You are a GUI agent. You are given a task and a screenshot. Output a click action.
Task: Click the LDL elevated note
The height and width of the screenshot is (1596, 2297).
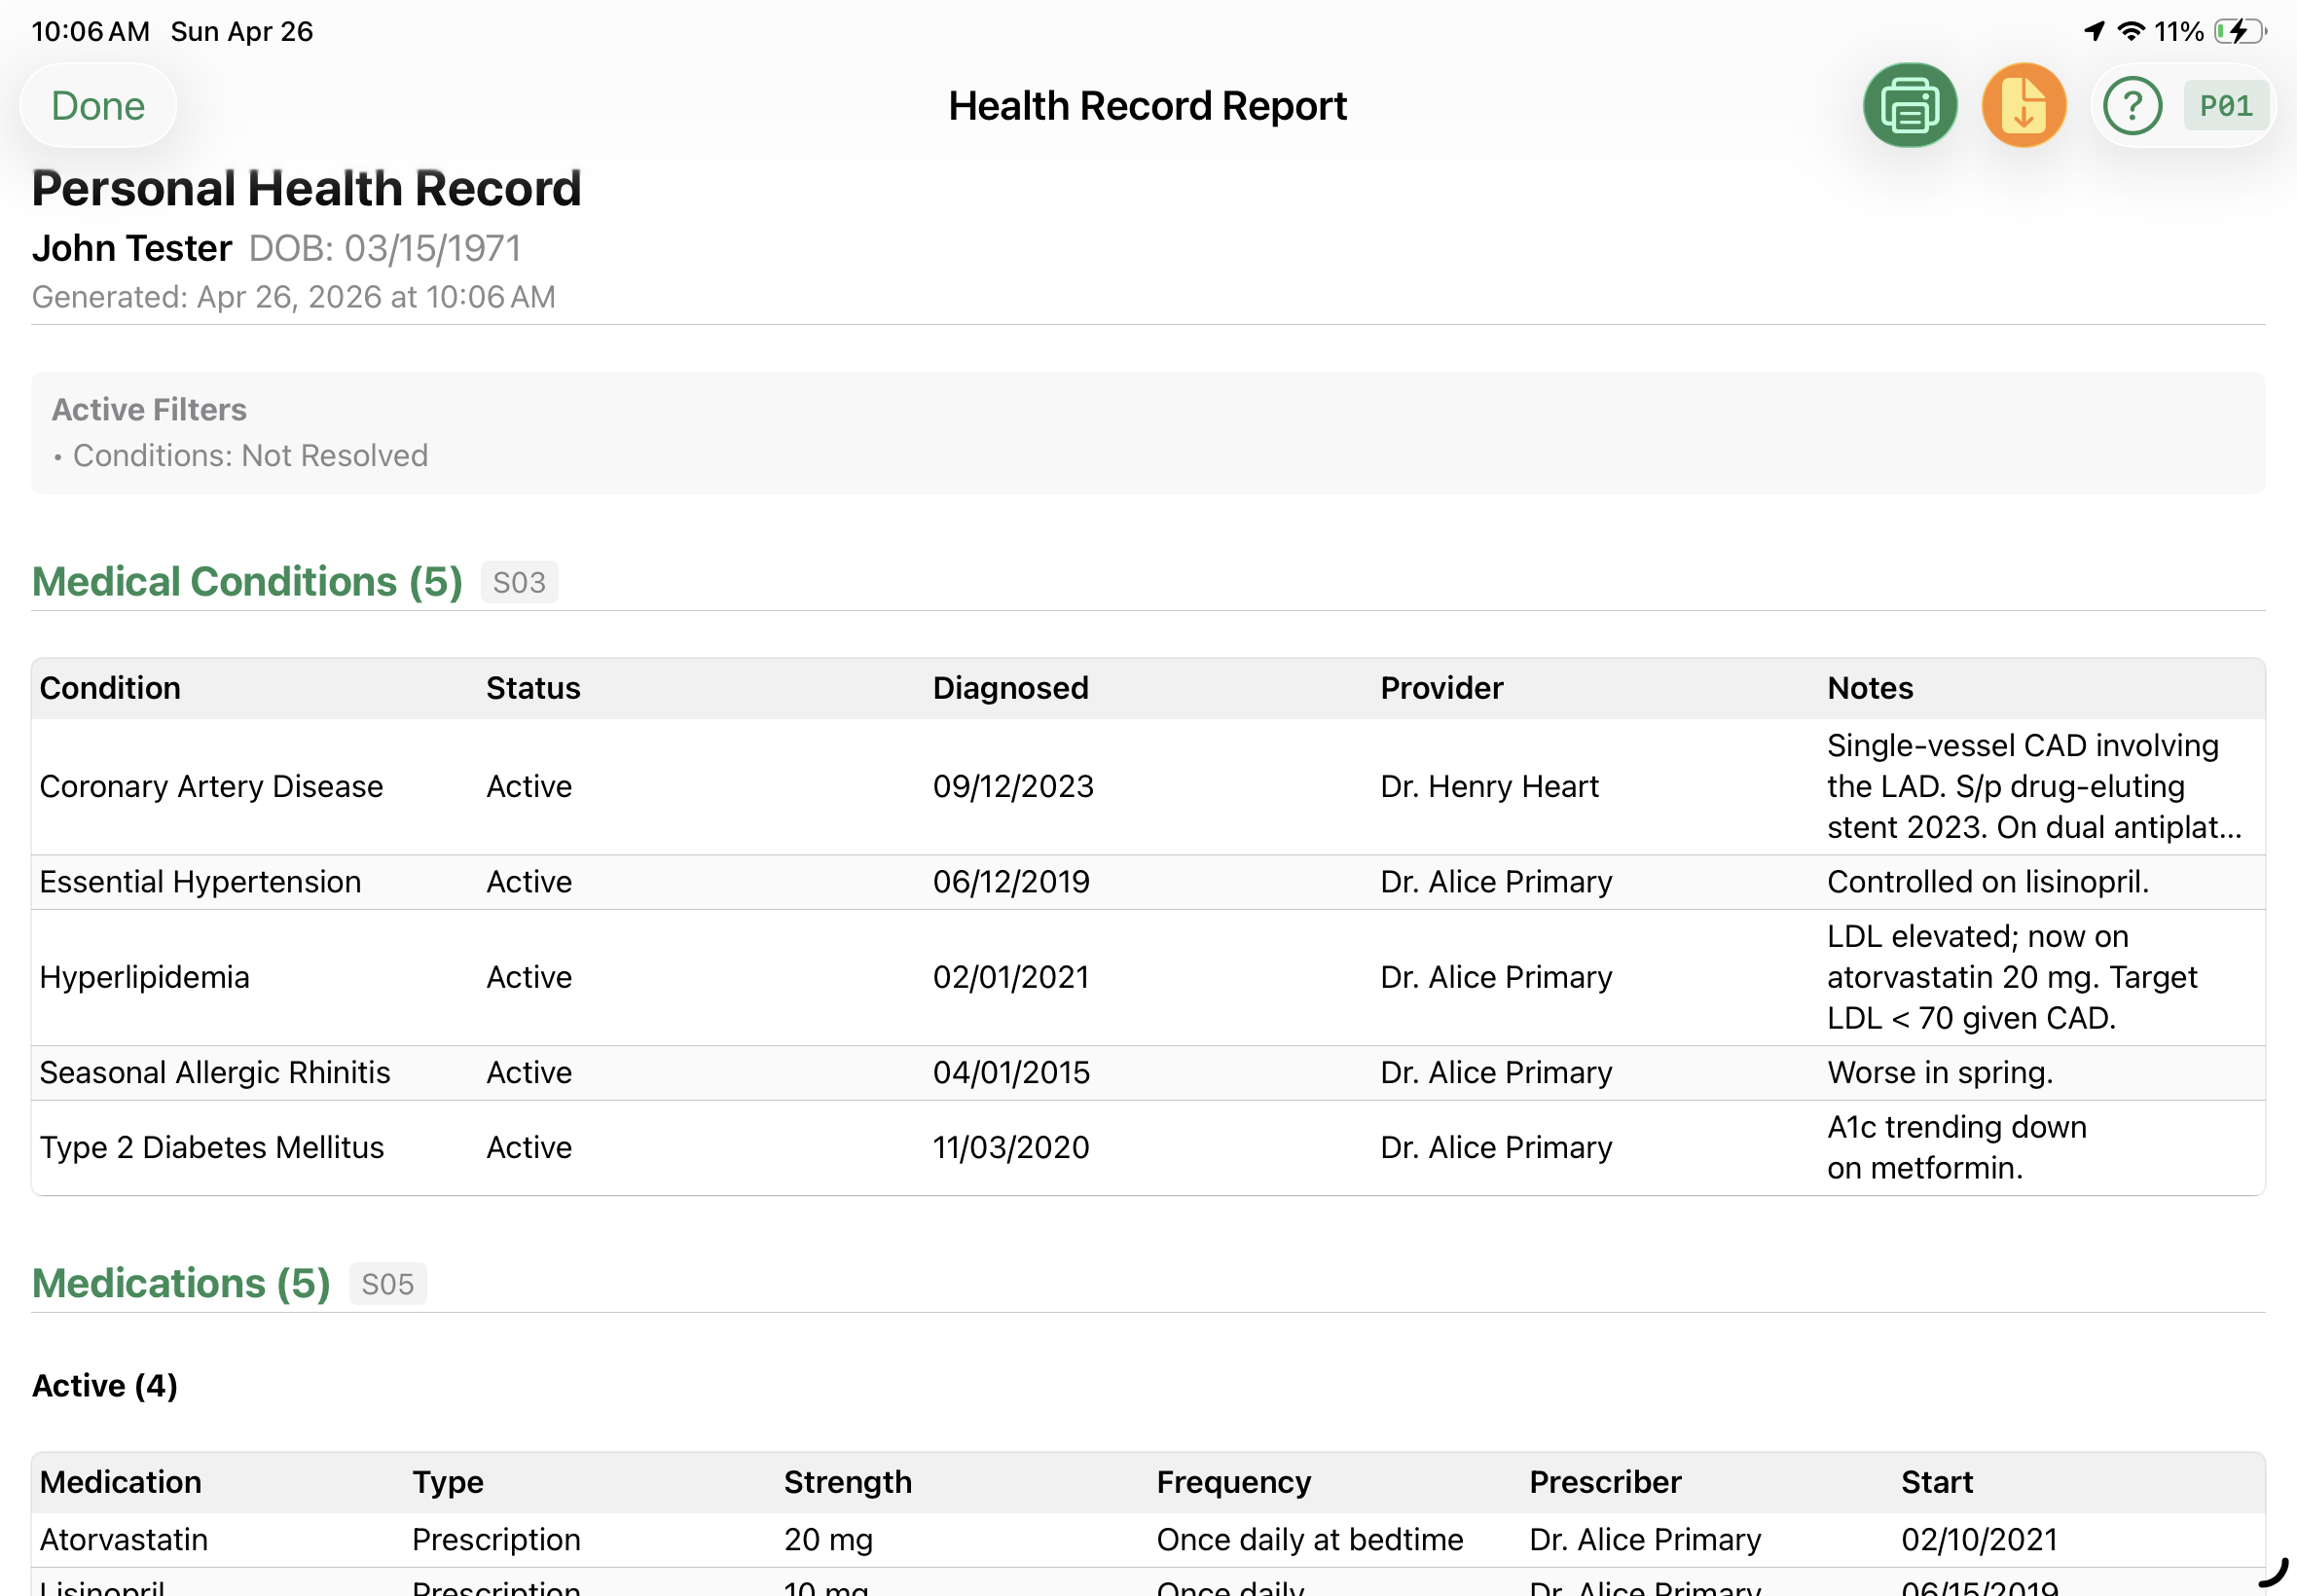click(2011, 976)
